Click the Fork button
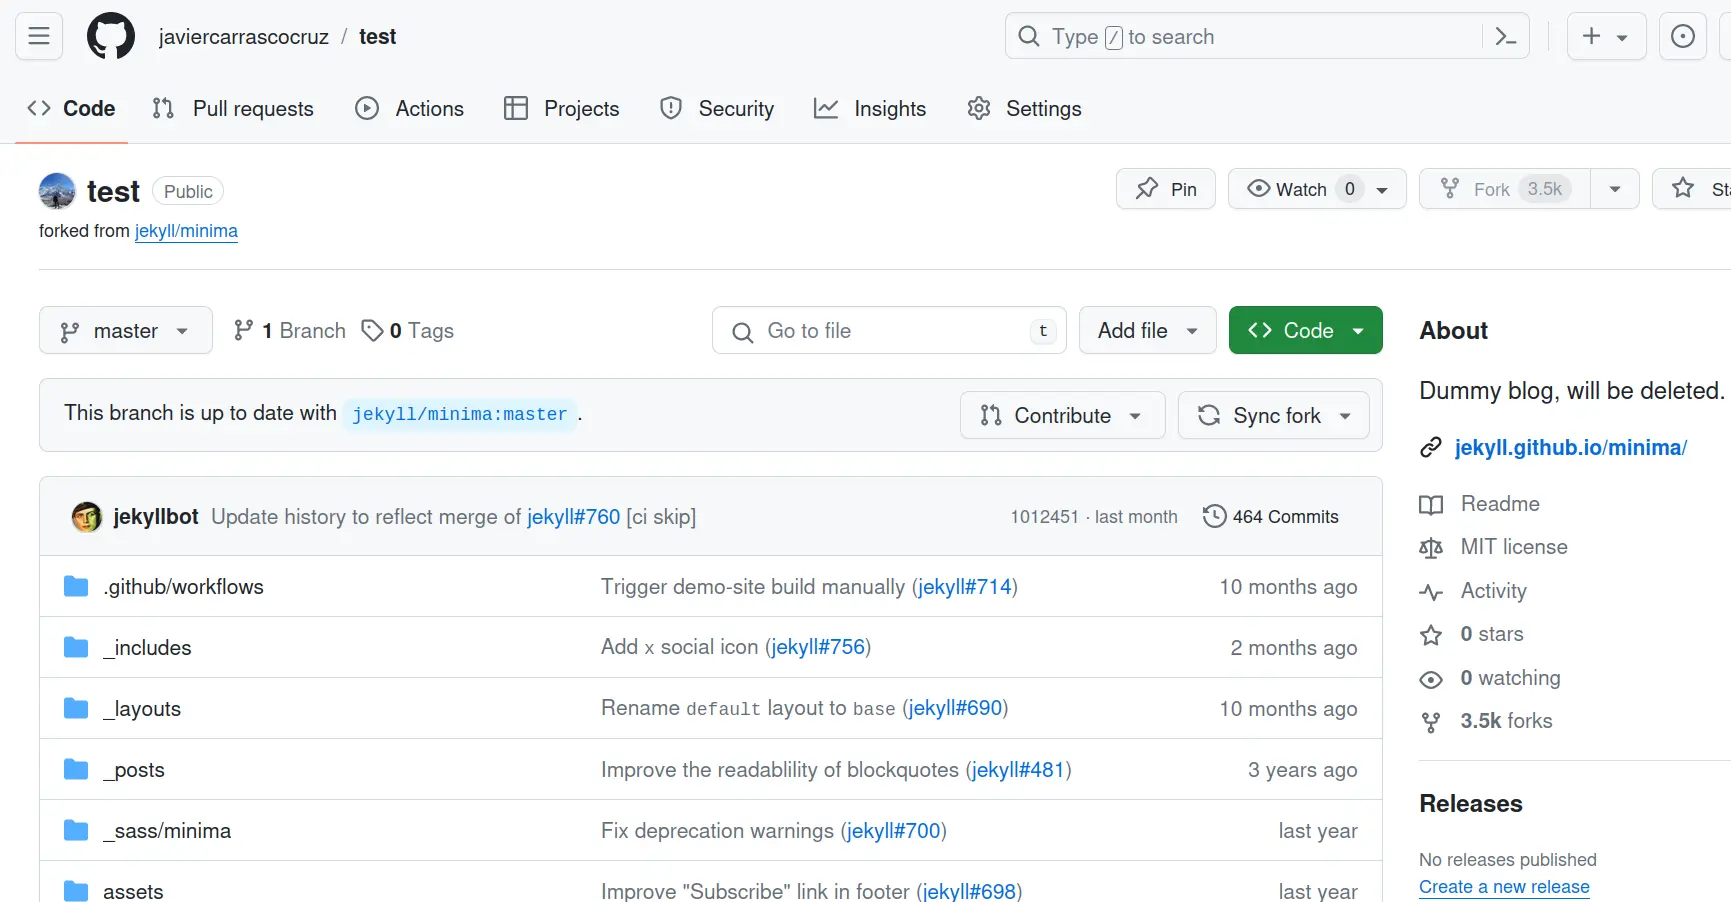This screenshot has height=902, width=1731. 1505,189
